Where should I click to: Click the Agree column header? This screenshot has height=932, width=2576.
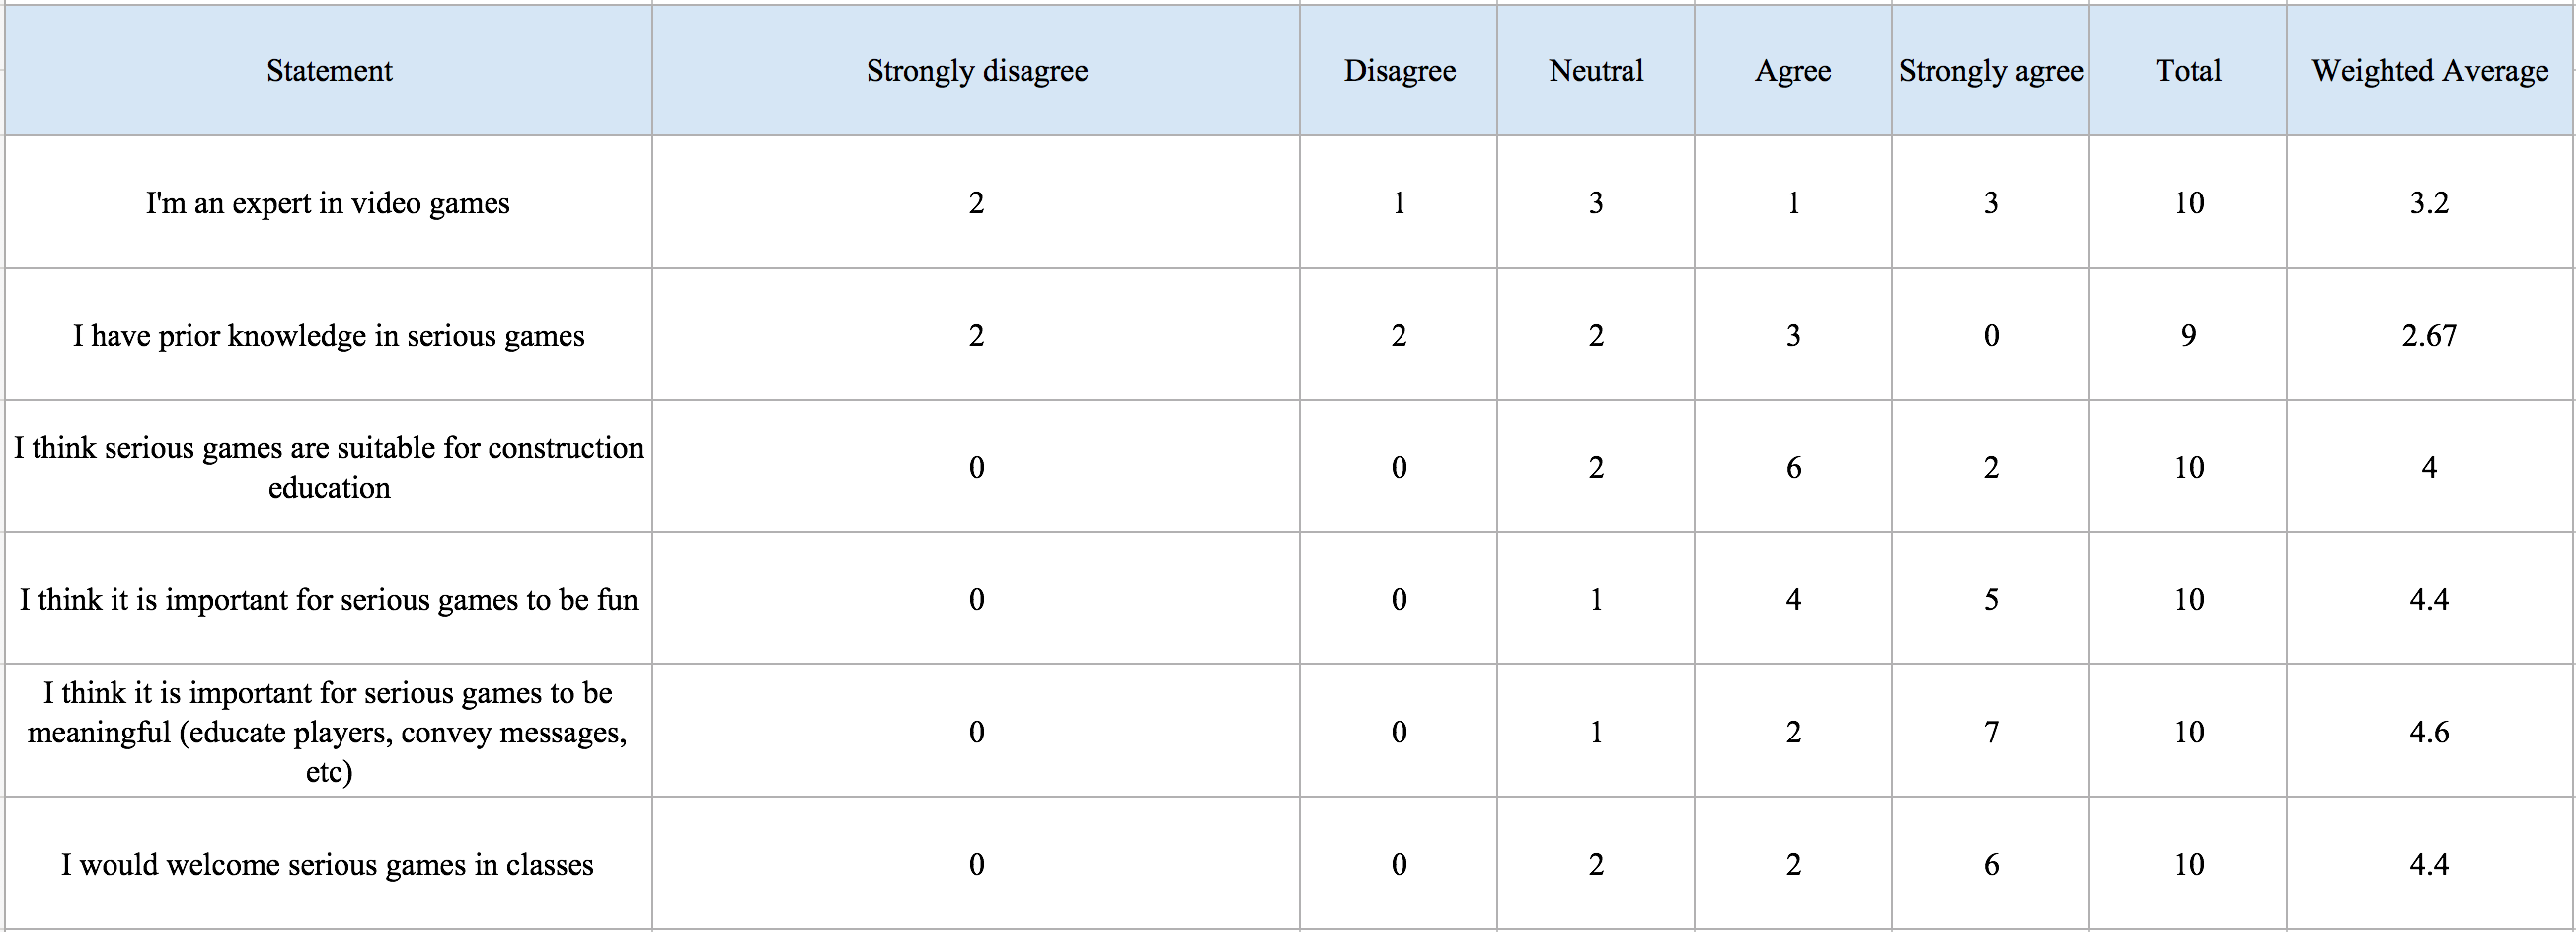1793,70
